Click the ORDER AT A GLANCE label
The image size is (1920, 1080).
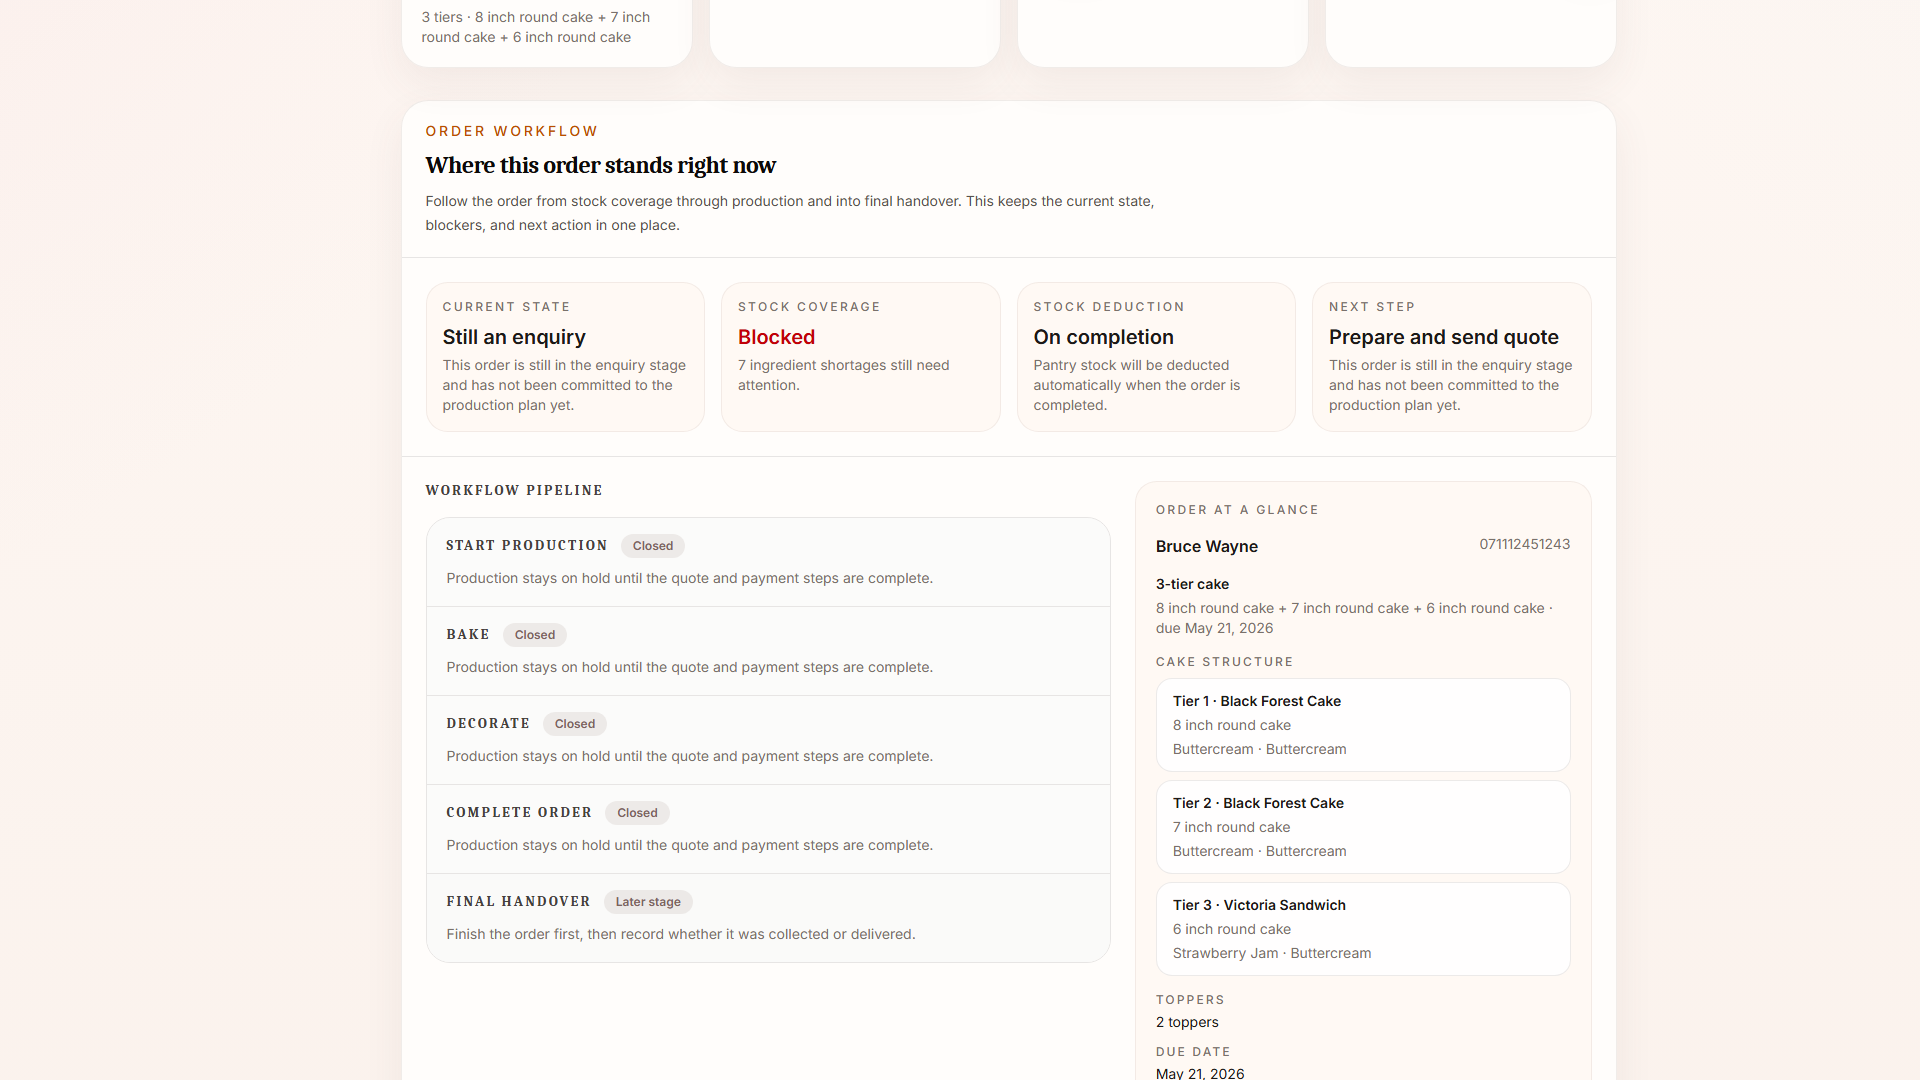tap(1237, 510)
